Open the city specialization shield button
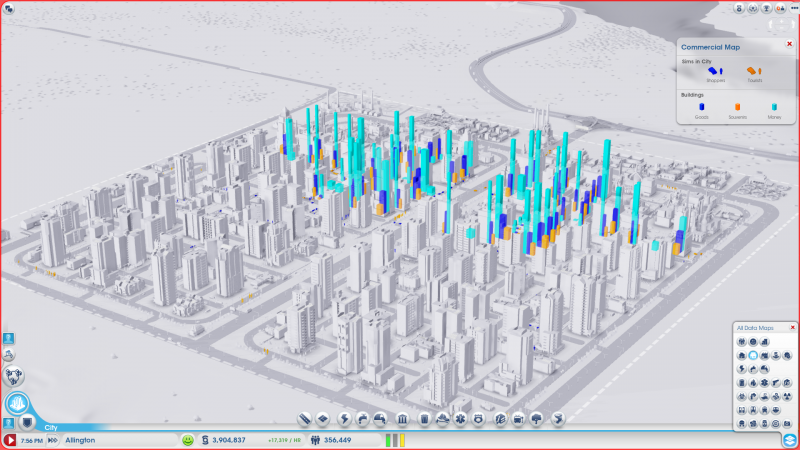 (x=27, y=422)
